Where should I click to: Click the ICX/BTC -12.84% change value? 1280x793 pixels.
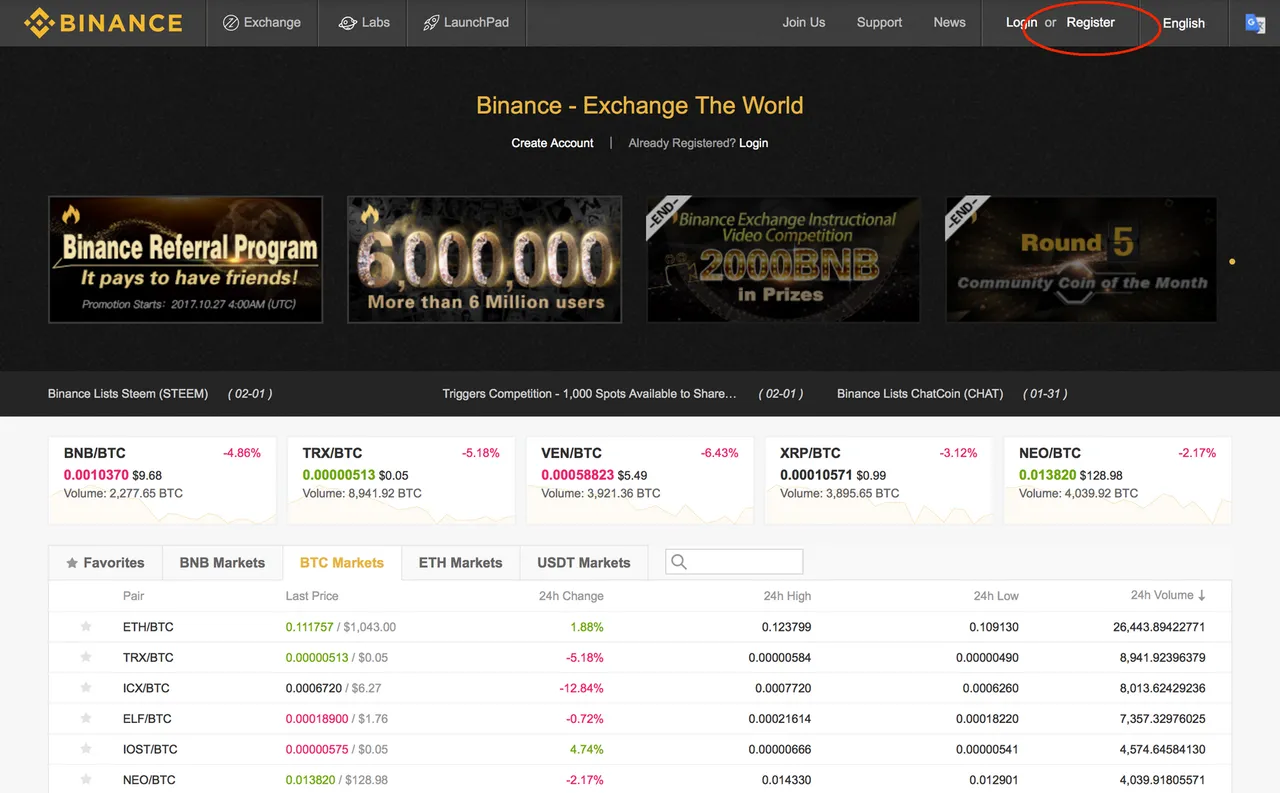pos(581,688)
